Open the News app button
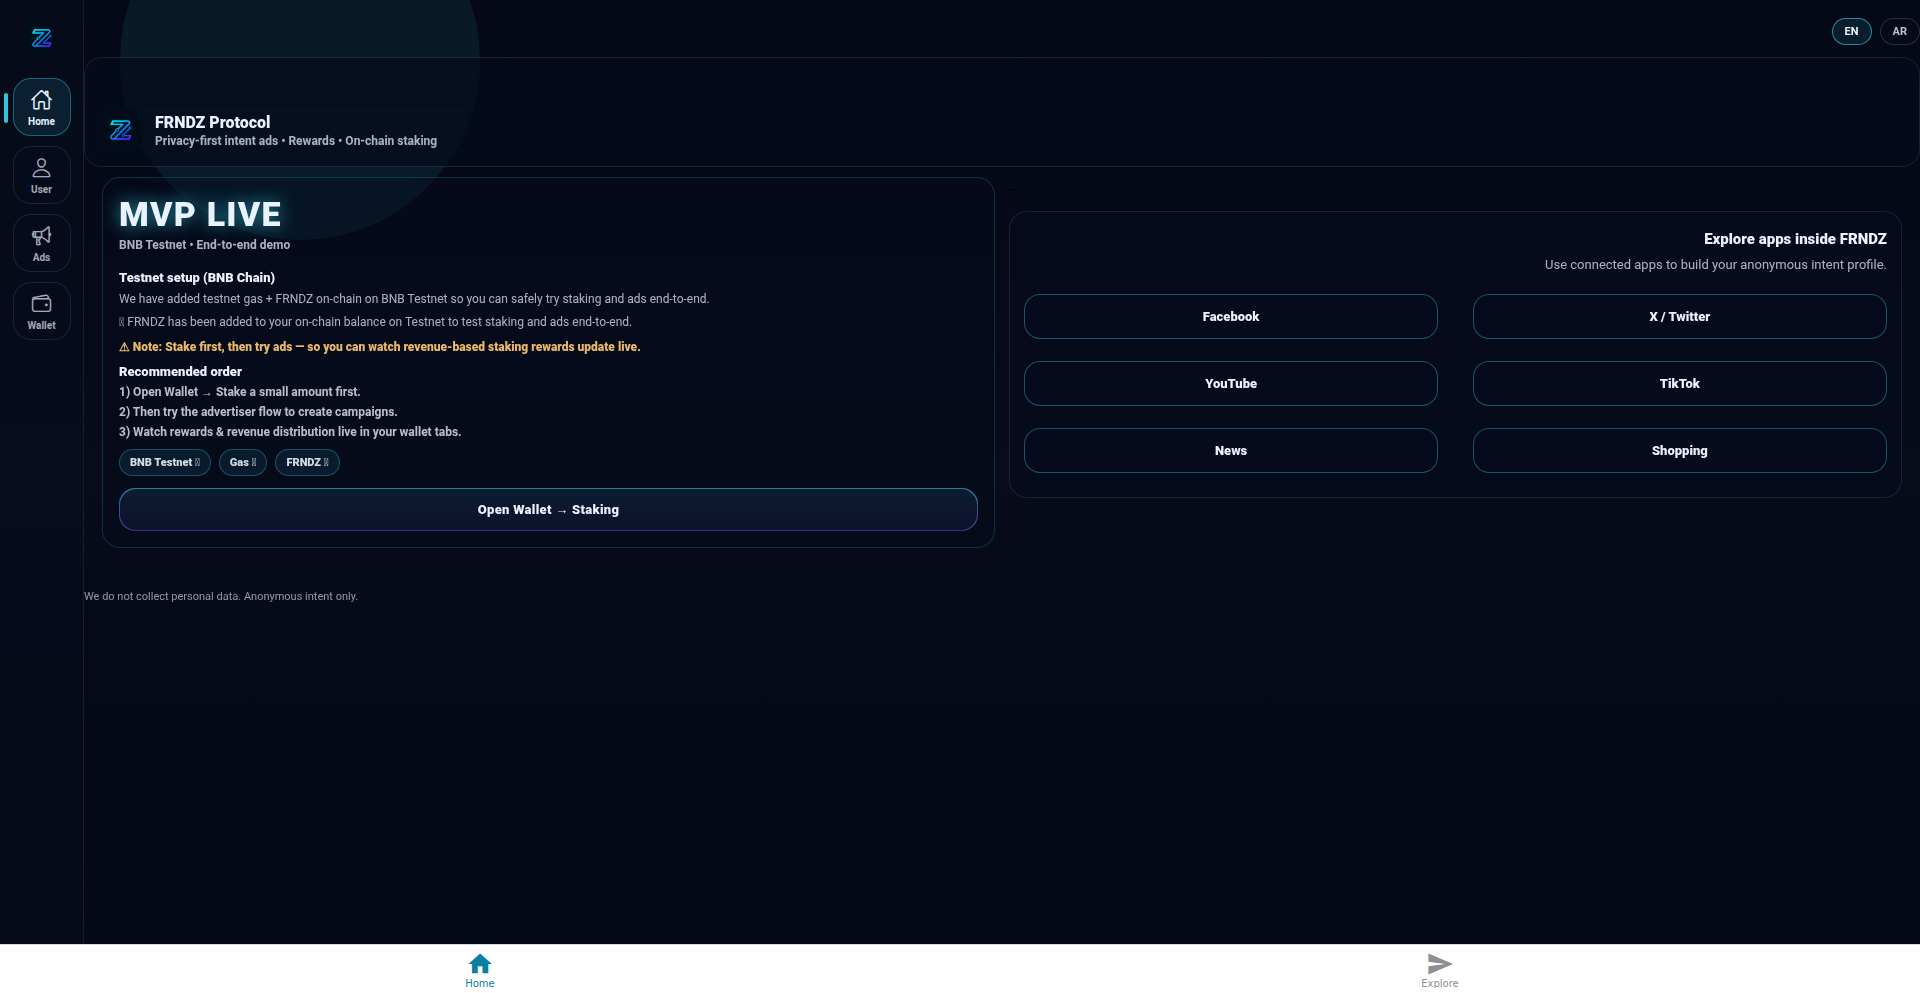 [x=1230, y=451]
